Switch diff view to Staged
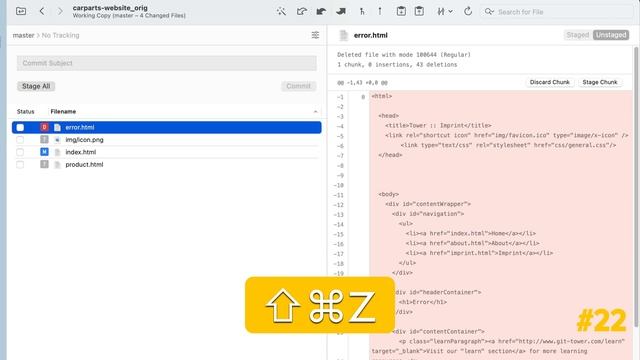This screenshot has width=640, height=360. click(578, 35)
